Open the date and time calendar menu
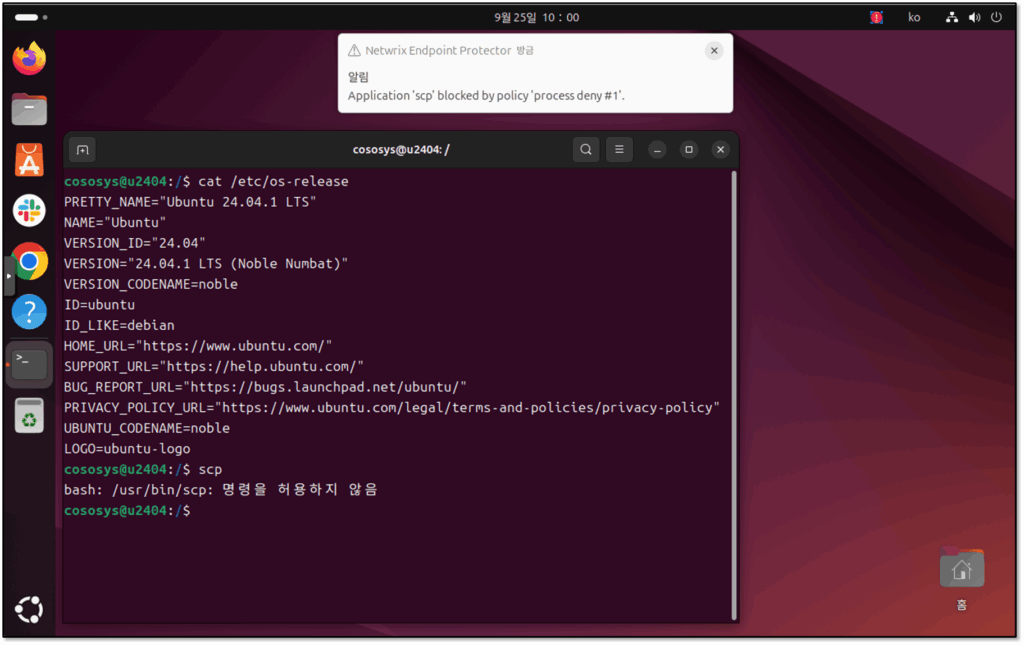This screenshot has height=645, width=1024. coord(536,17)
